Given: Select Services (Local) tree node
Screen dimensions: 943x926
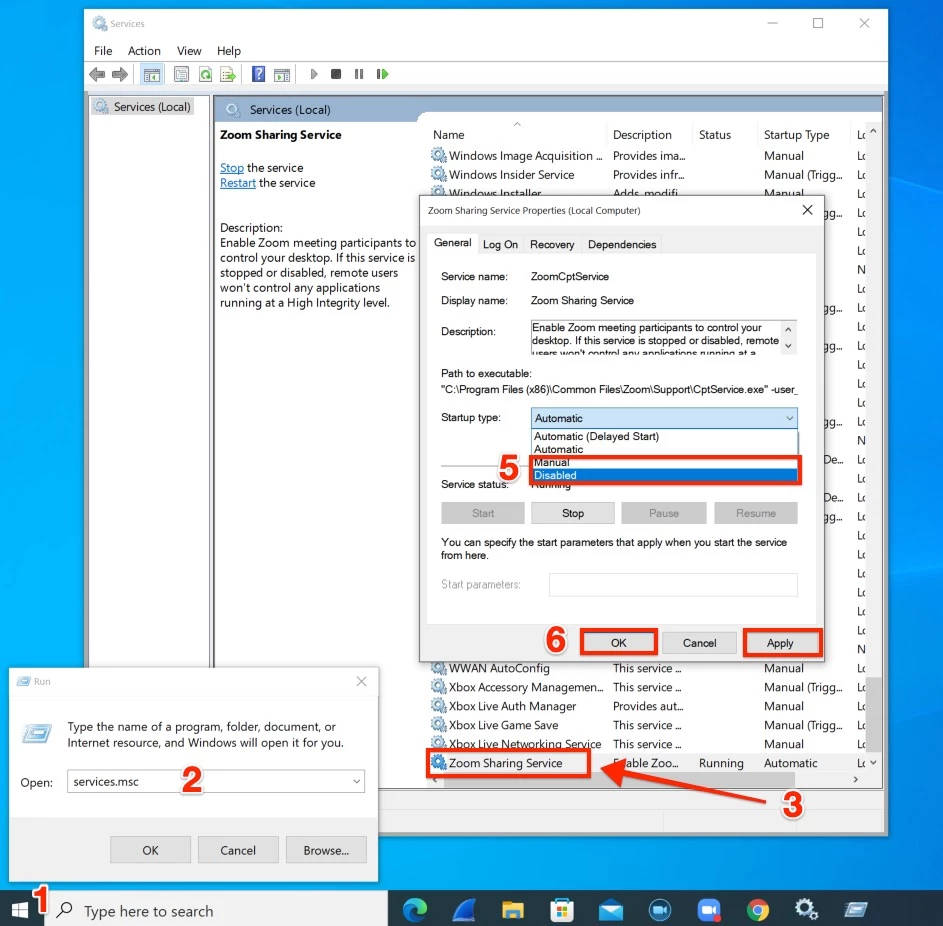Looking at the screenshot, I should tap(143, 106).
